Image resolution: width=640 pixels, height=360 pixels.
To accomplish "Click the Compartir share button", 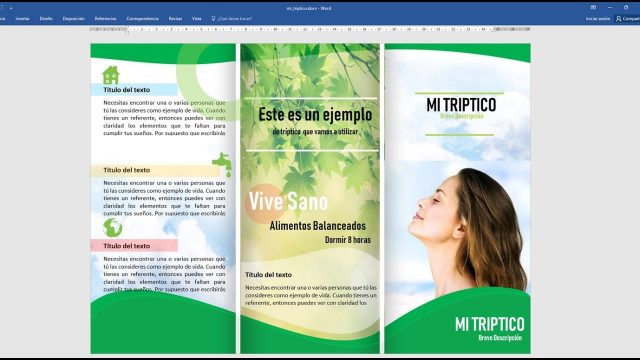I will pos(628,19).
